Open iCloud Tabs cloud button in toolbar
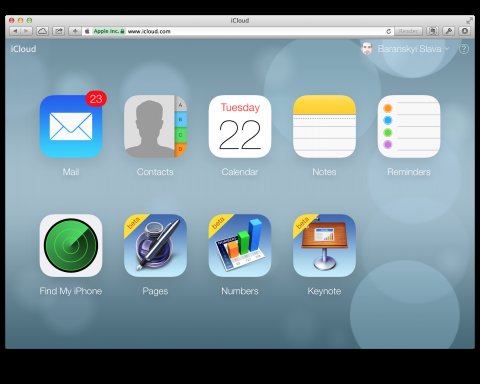This screenshot has height=384, width=480. tap(42, 31)
